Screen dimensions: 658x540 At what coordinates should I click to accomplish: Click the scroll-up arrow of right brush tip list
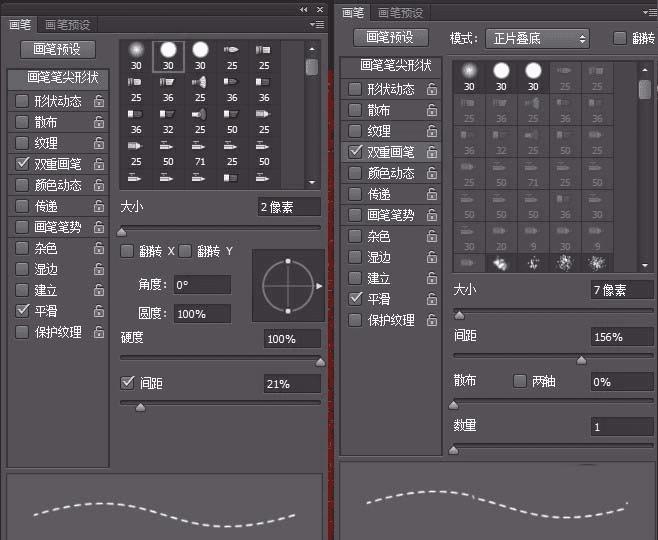(x=645, y=70)
